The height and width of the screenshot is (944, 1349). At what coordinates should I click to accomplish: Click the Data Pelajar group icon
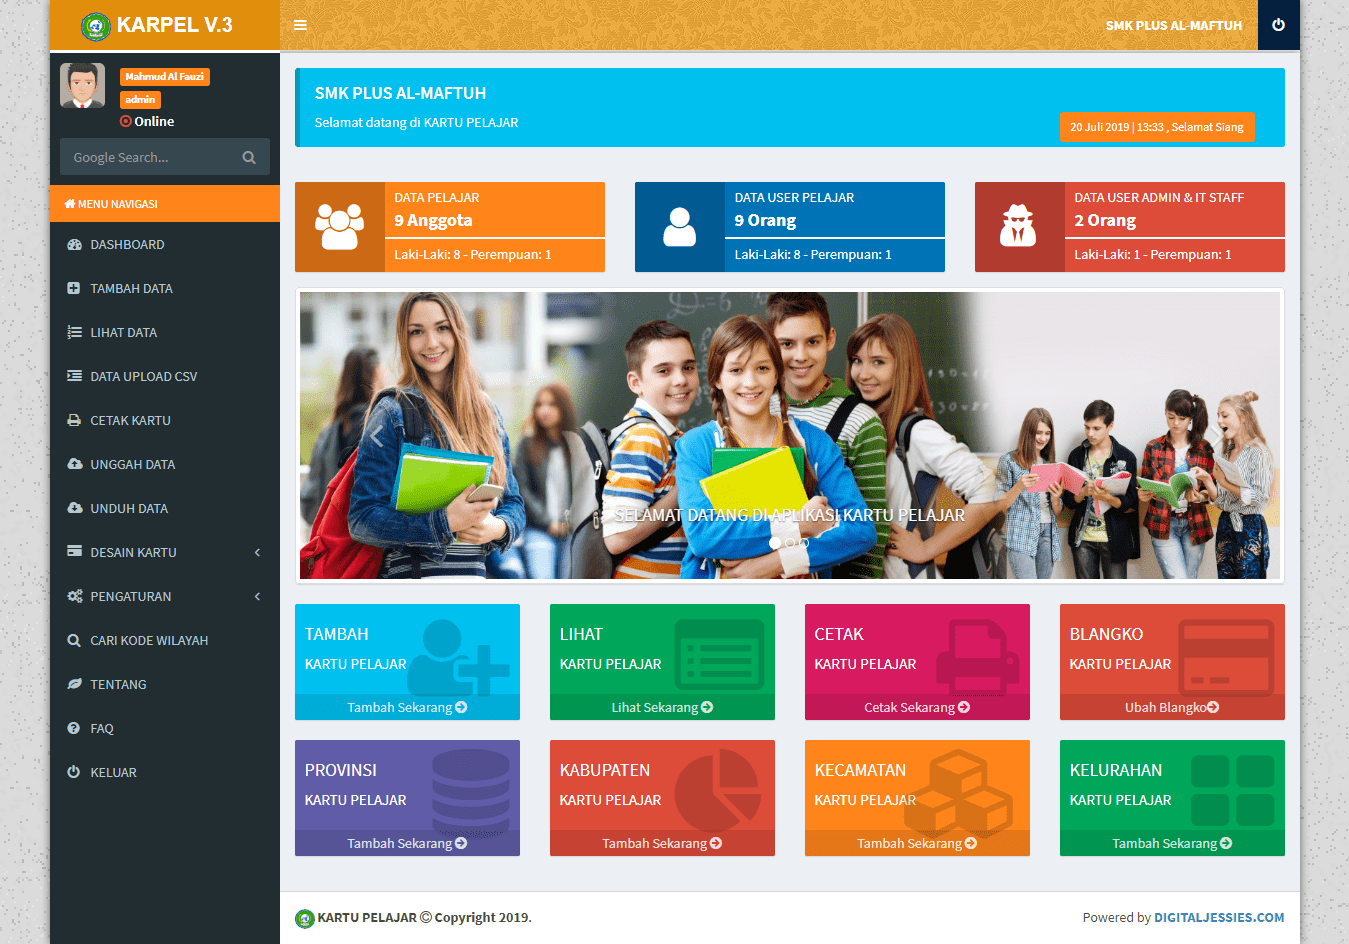click(340, 227)
